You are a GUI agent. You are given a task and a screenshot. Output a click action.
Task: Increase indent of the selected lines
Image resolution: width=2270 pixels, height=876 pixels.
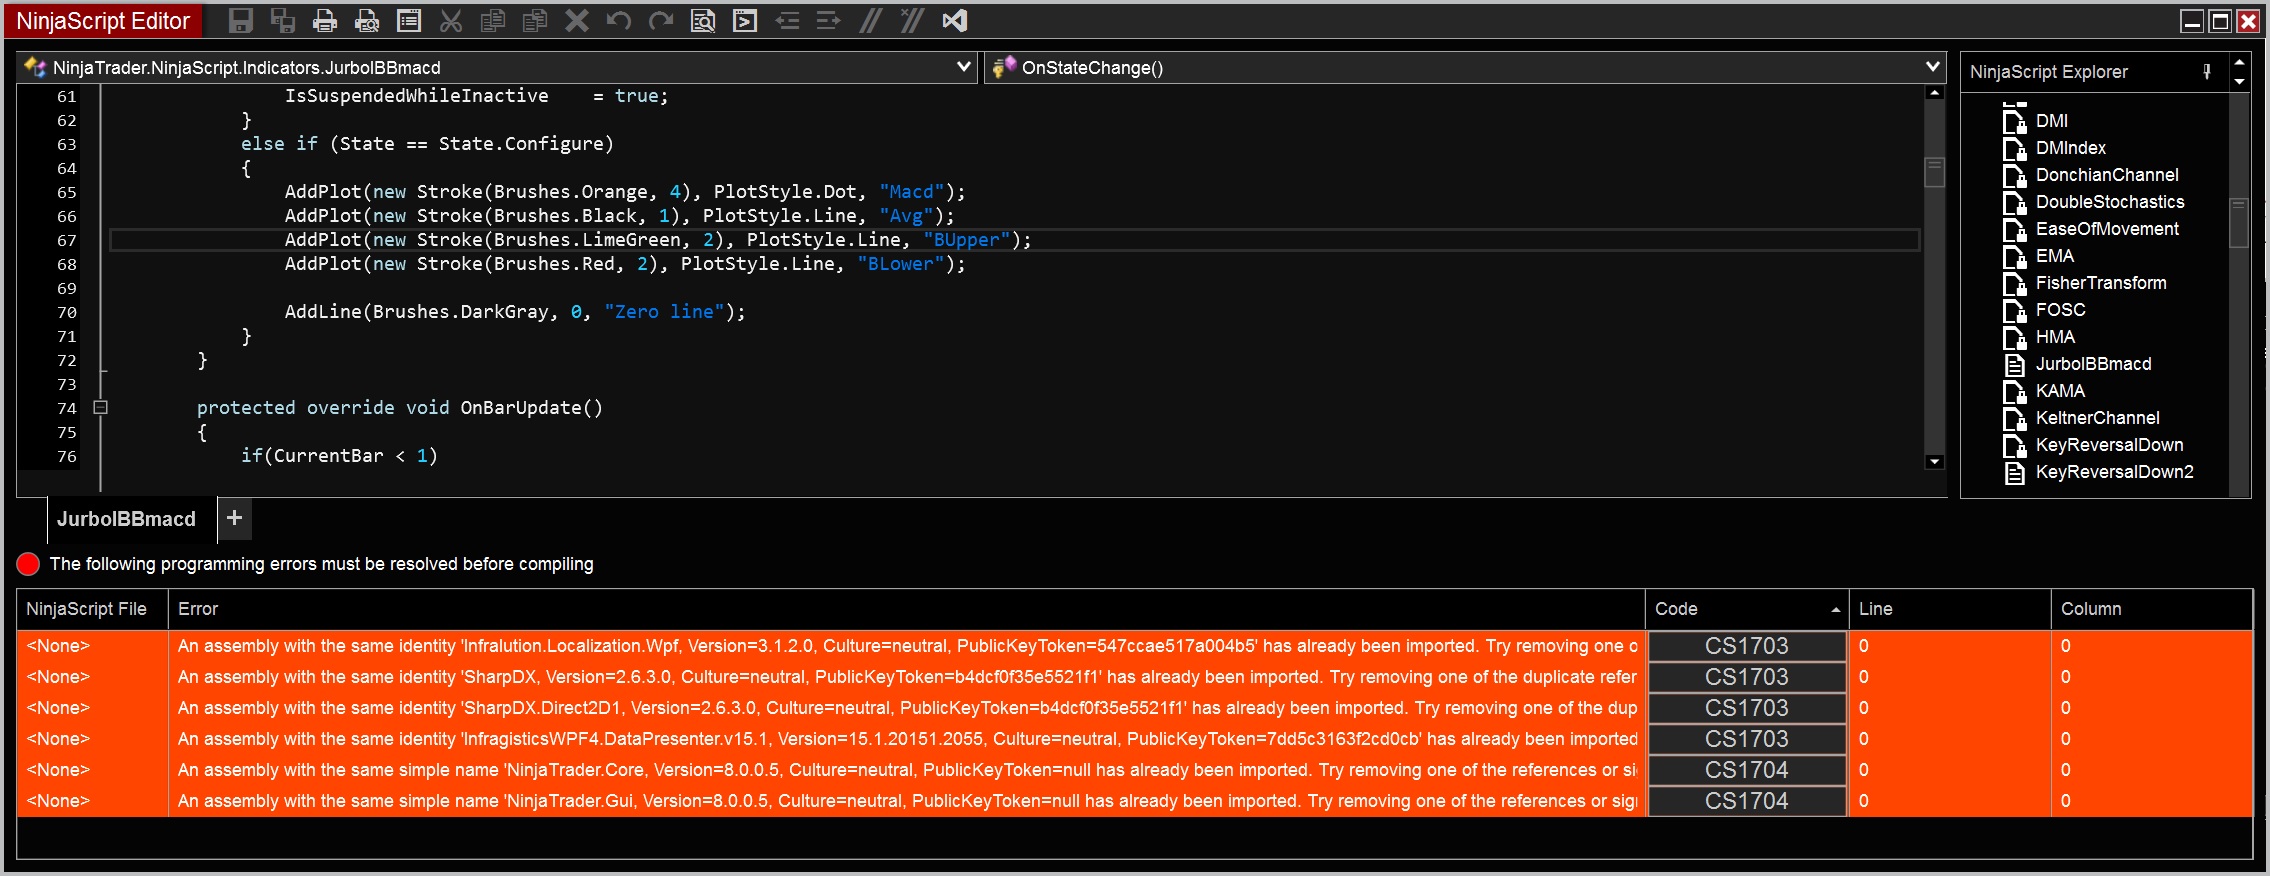[x=829, y=20]
